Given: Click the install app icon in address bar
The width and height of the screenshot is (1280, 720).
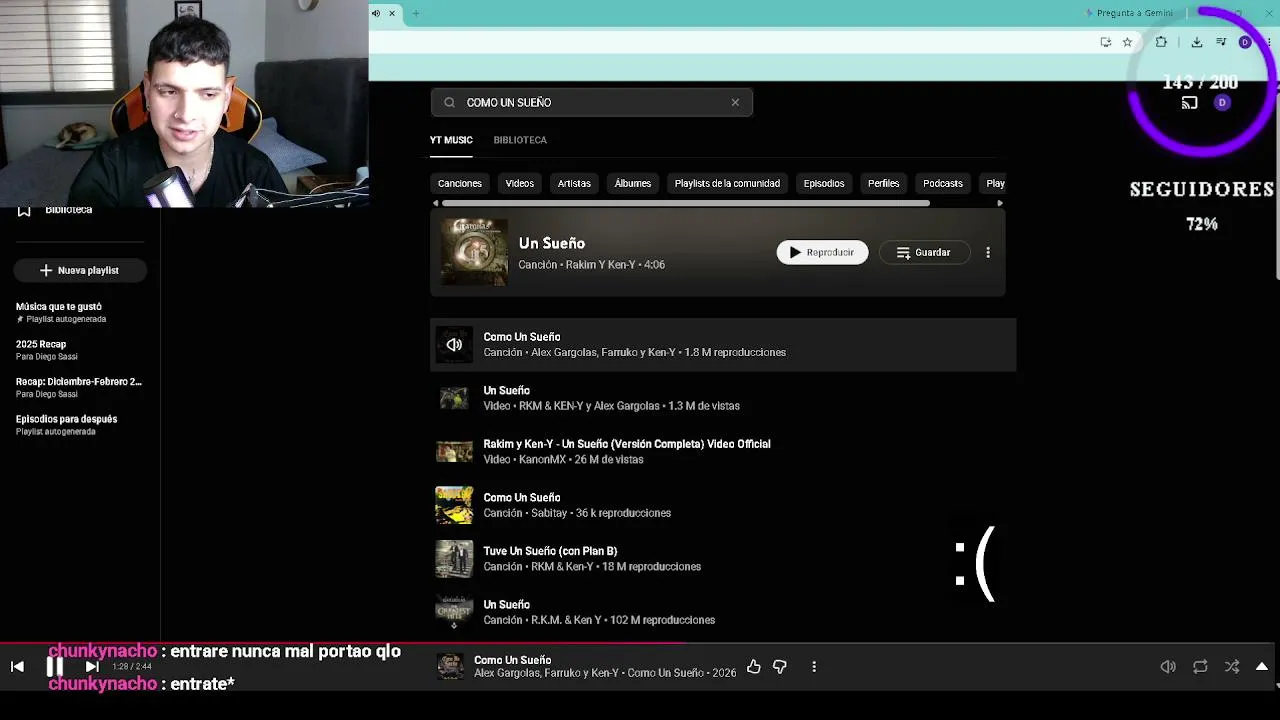Looking at the screenshot, I should tap(1106, 42).
